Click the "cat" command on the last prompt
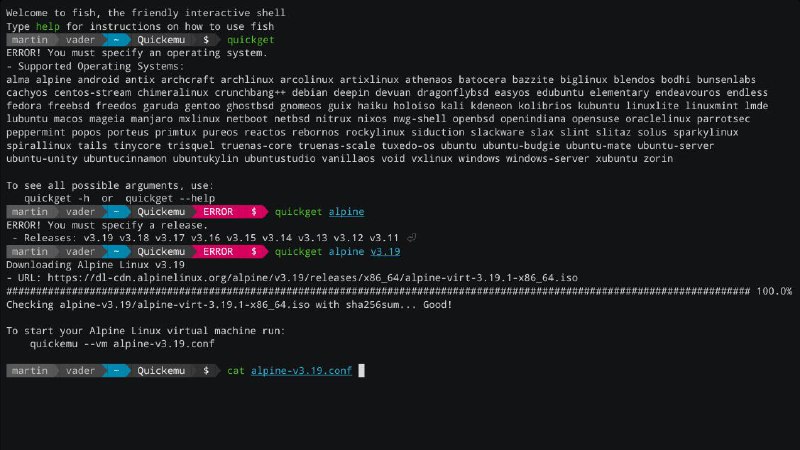 pyautogui.click(x=236, y=371)
